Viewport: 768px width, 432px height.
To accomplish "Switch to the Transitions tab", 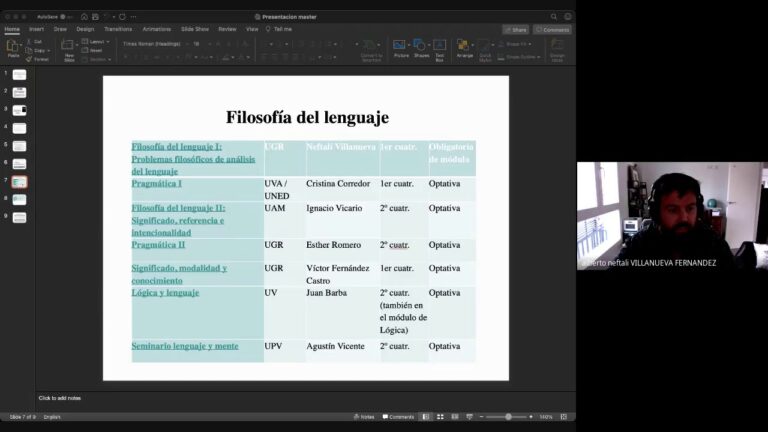I will click(x=118, y=29).
